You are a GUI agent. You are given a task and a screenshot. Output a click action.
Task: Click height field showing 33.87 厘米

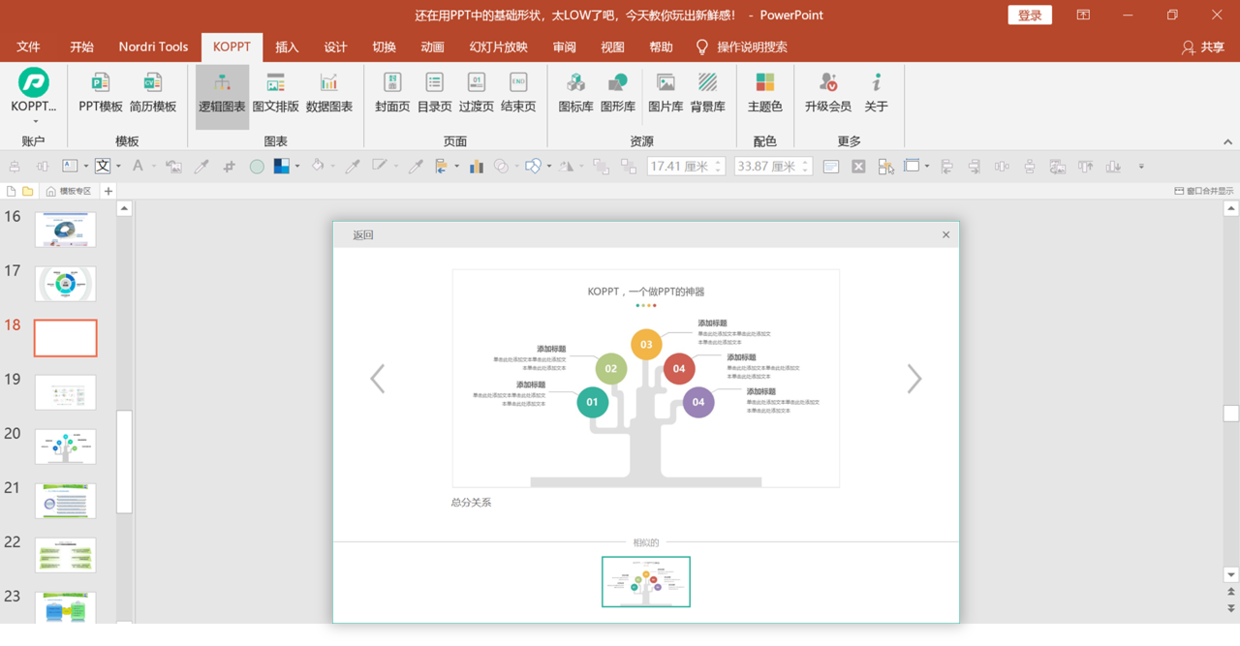pyautogui.click(x=771, y=167)
